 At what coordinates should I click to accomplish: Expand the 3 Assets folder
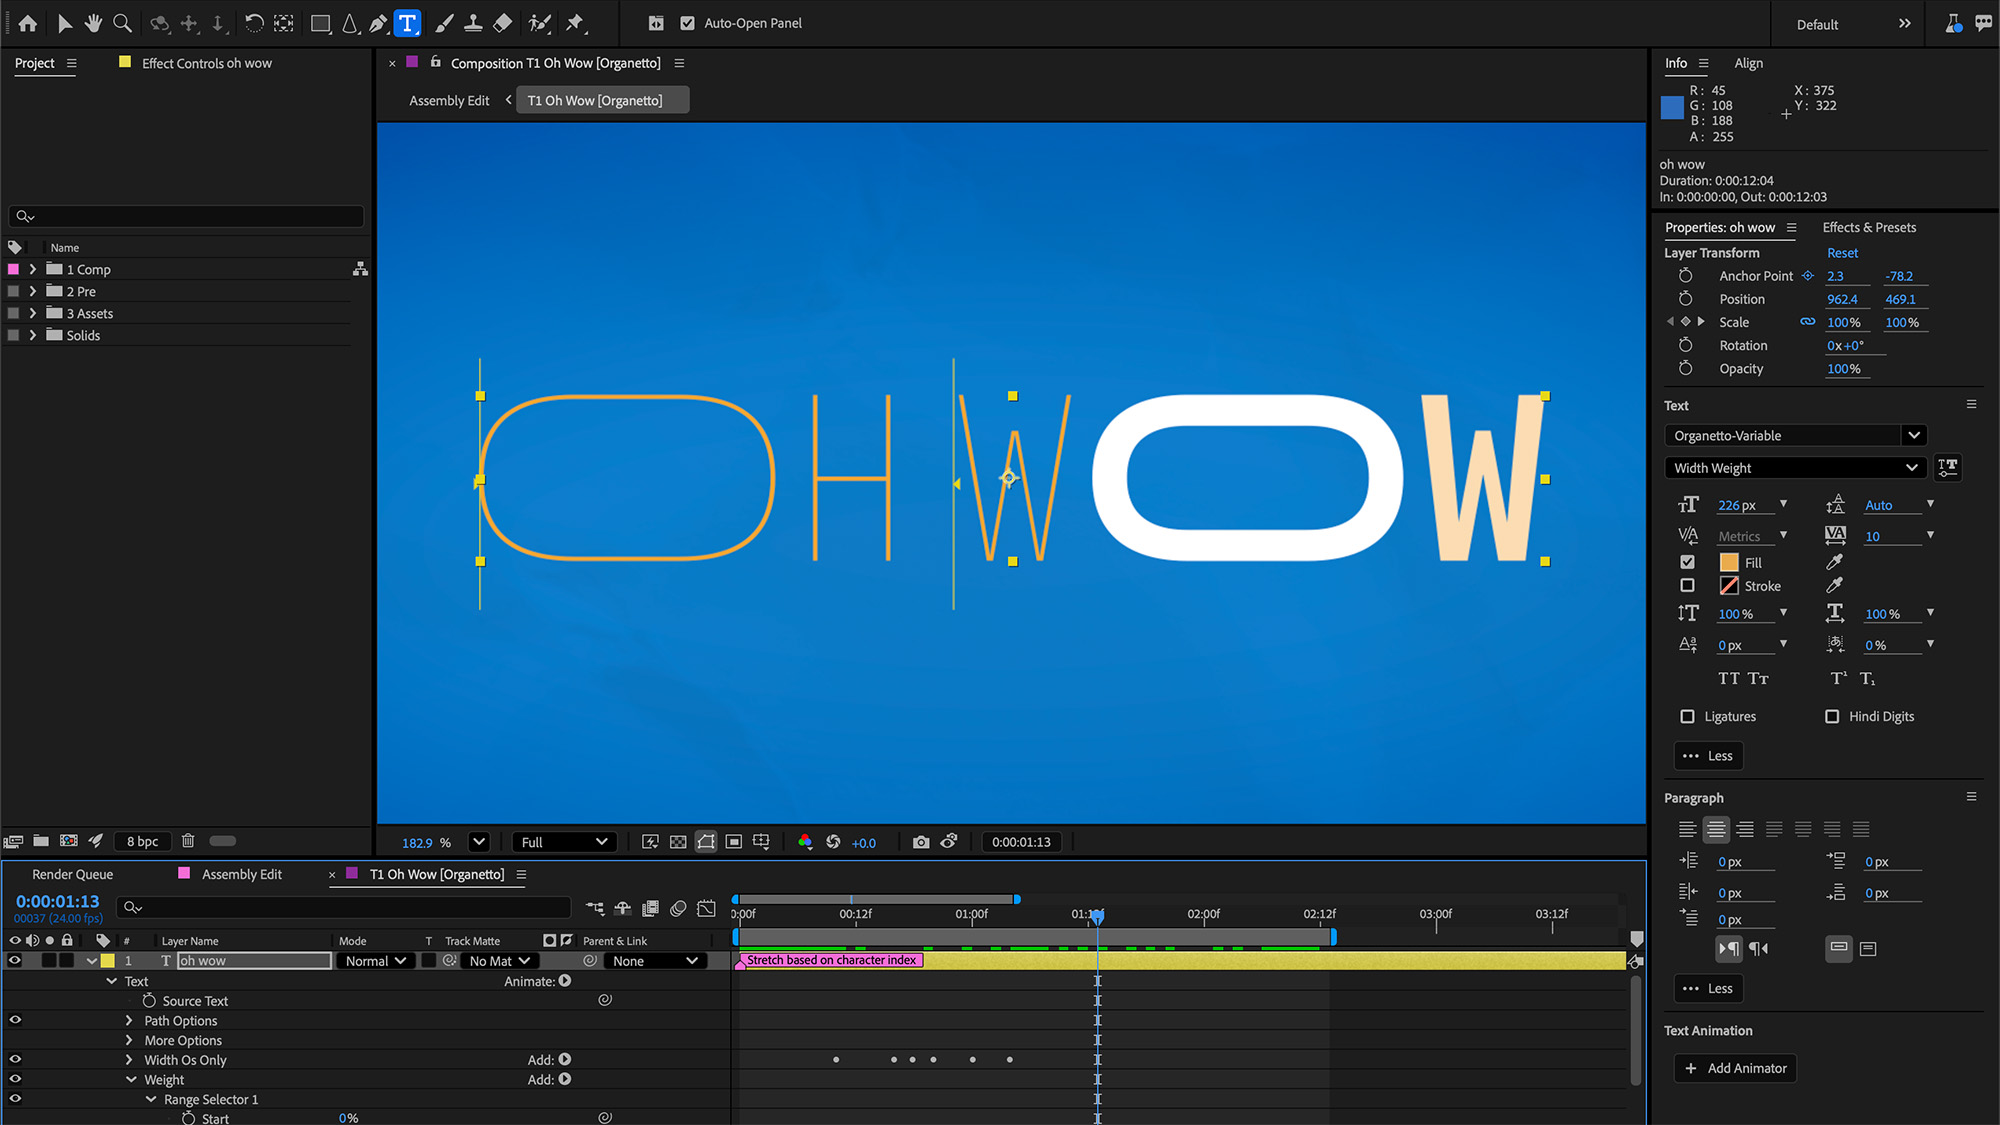tap(33, 313)
